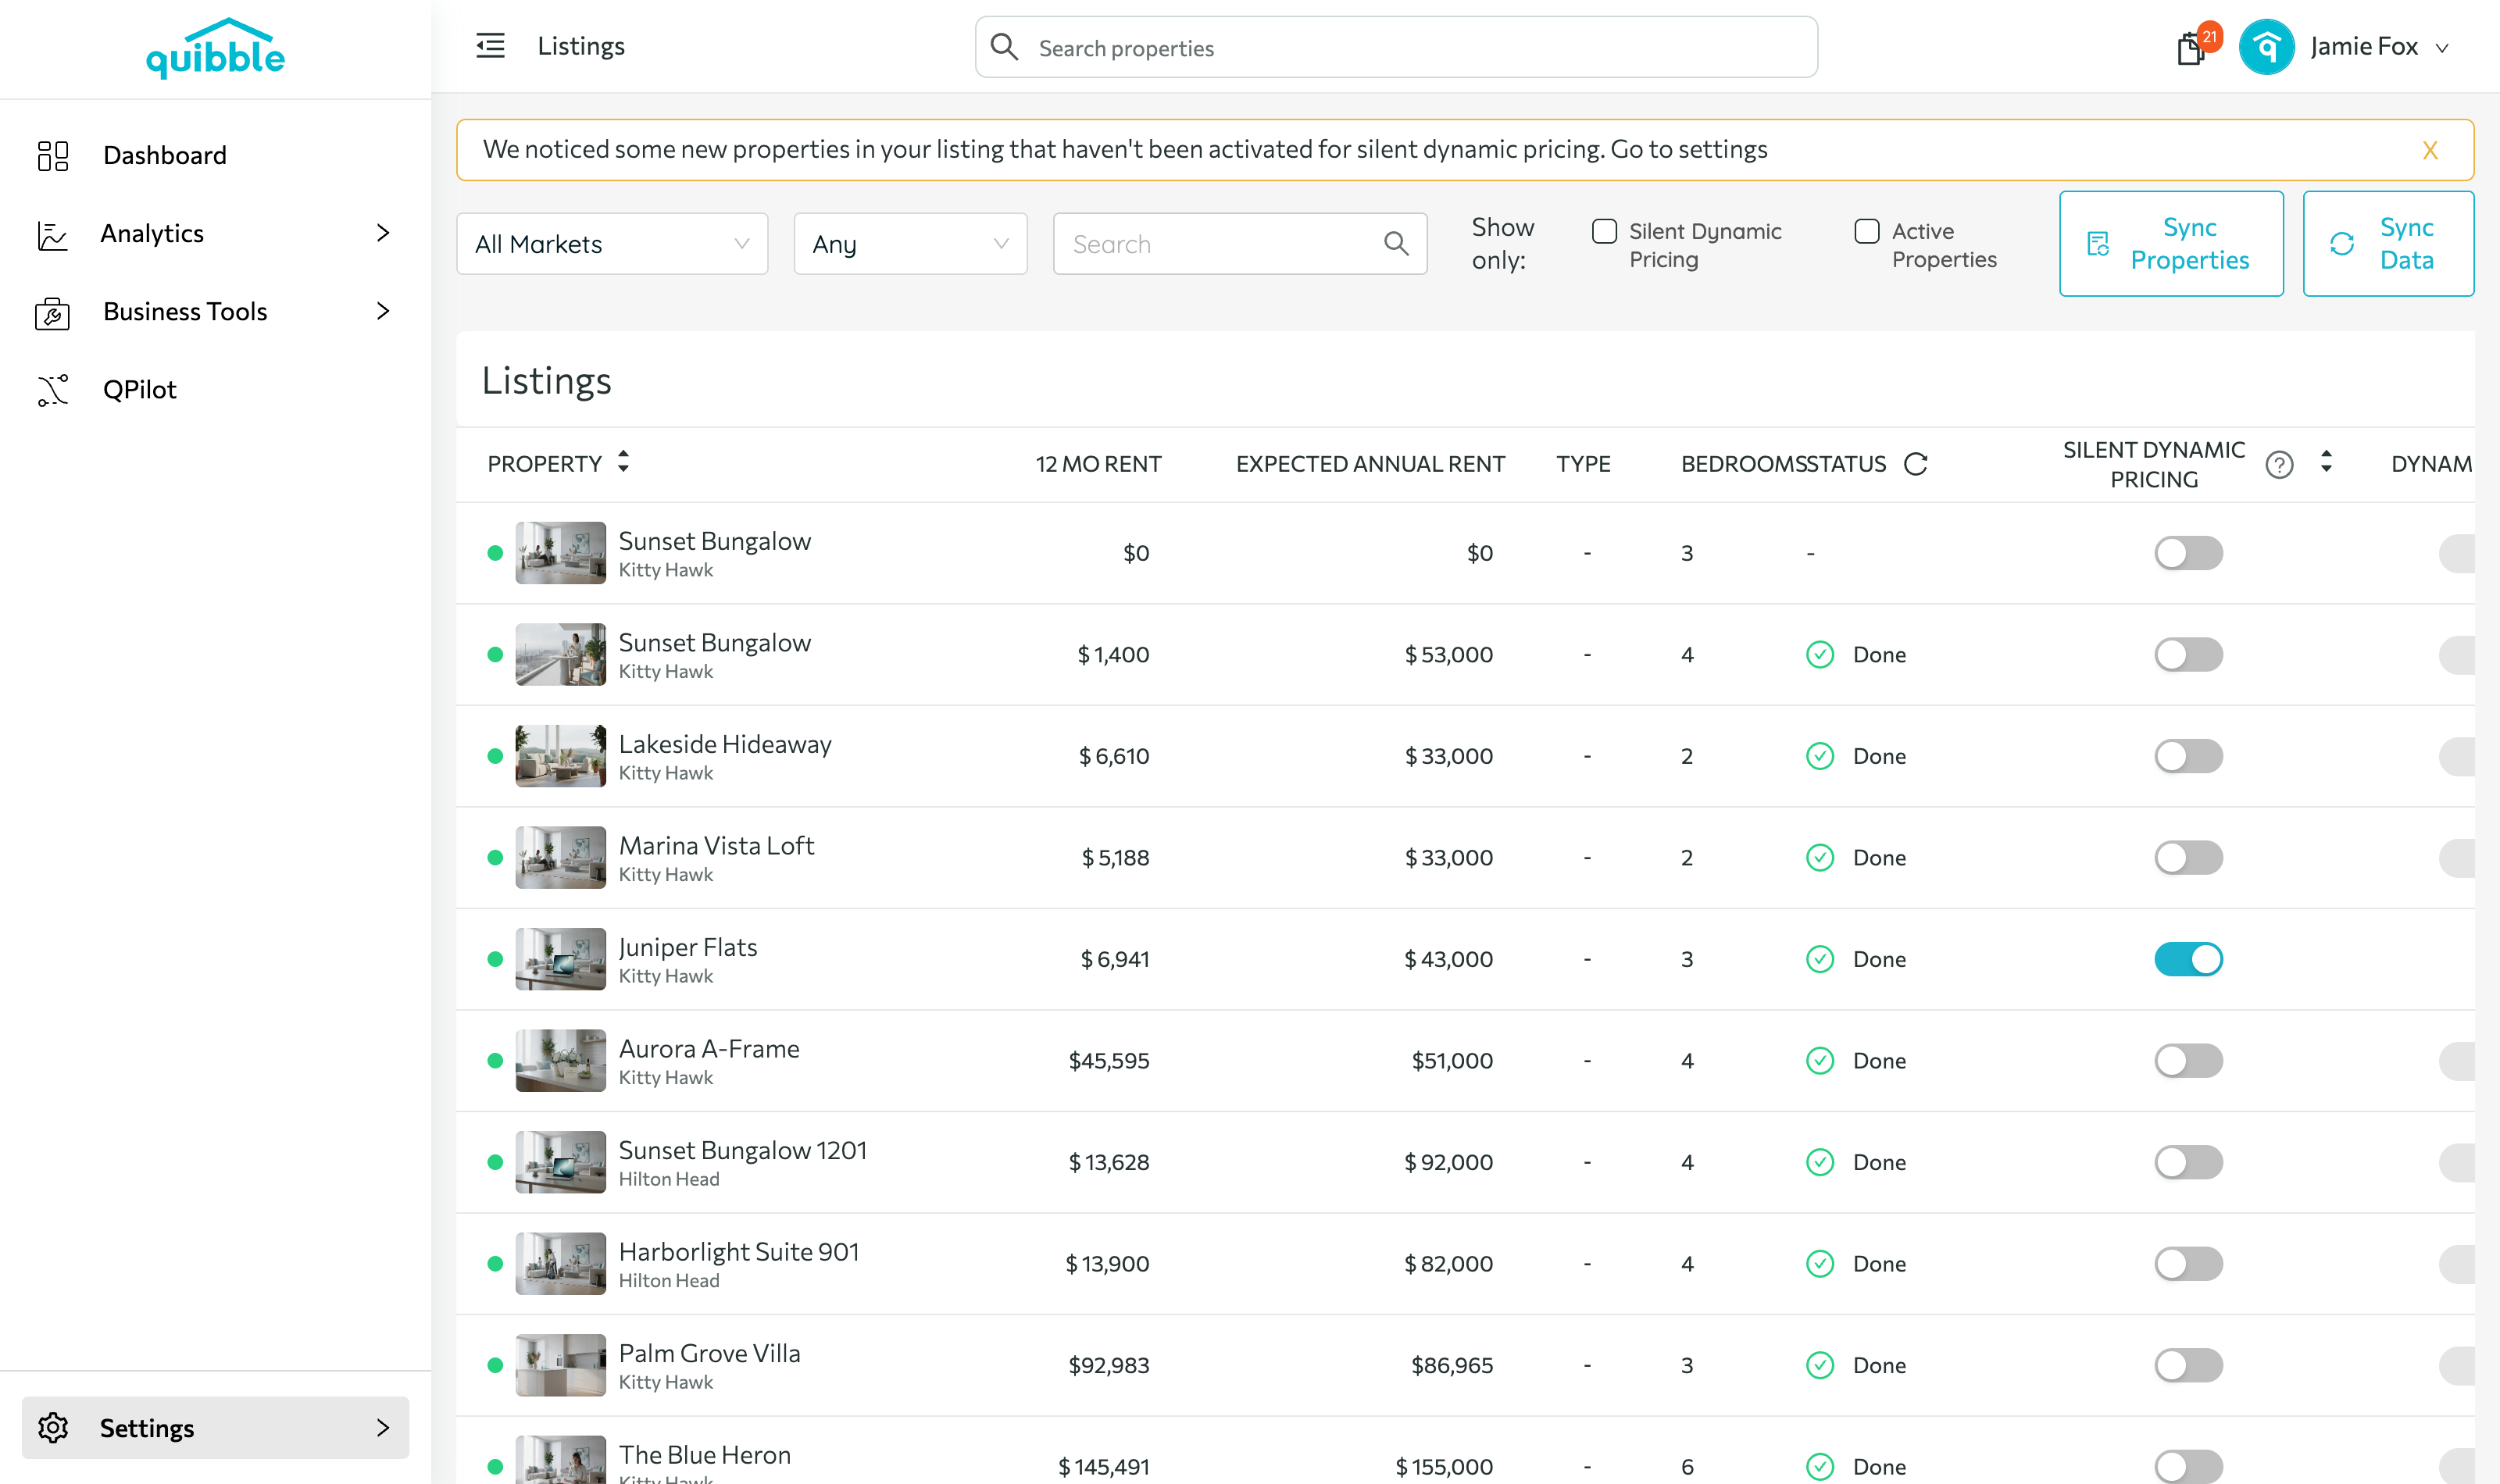Click the Settings gear icon
The height and width of the screenshot is (1484, 2500).
point(53,1427)
